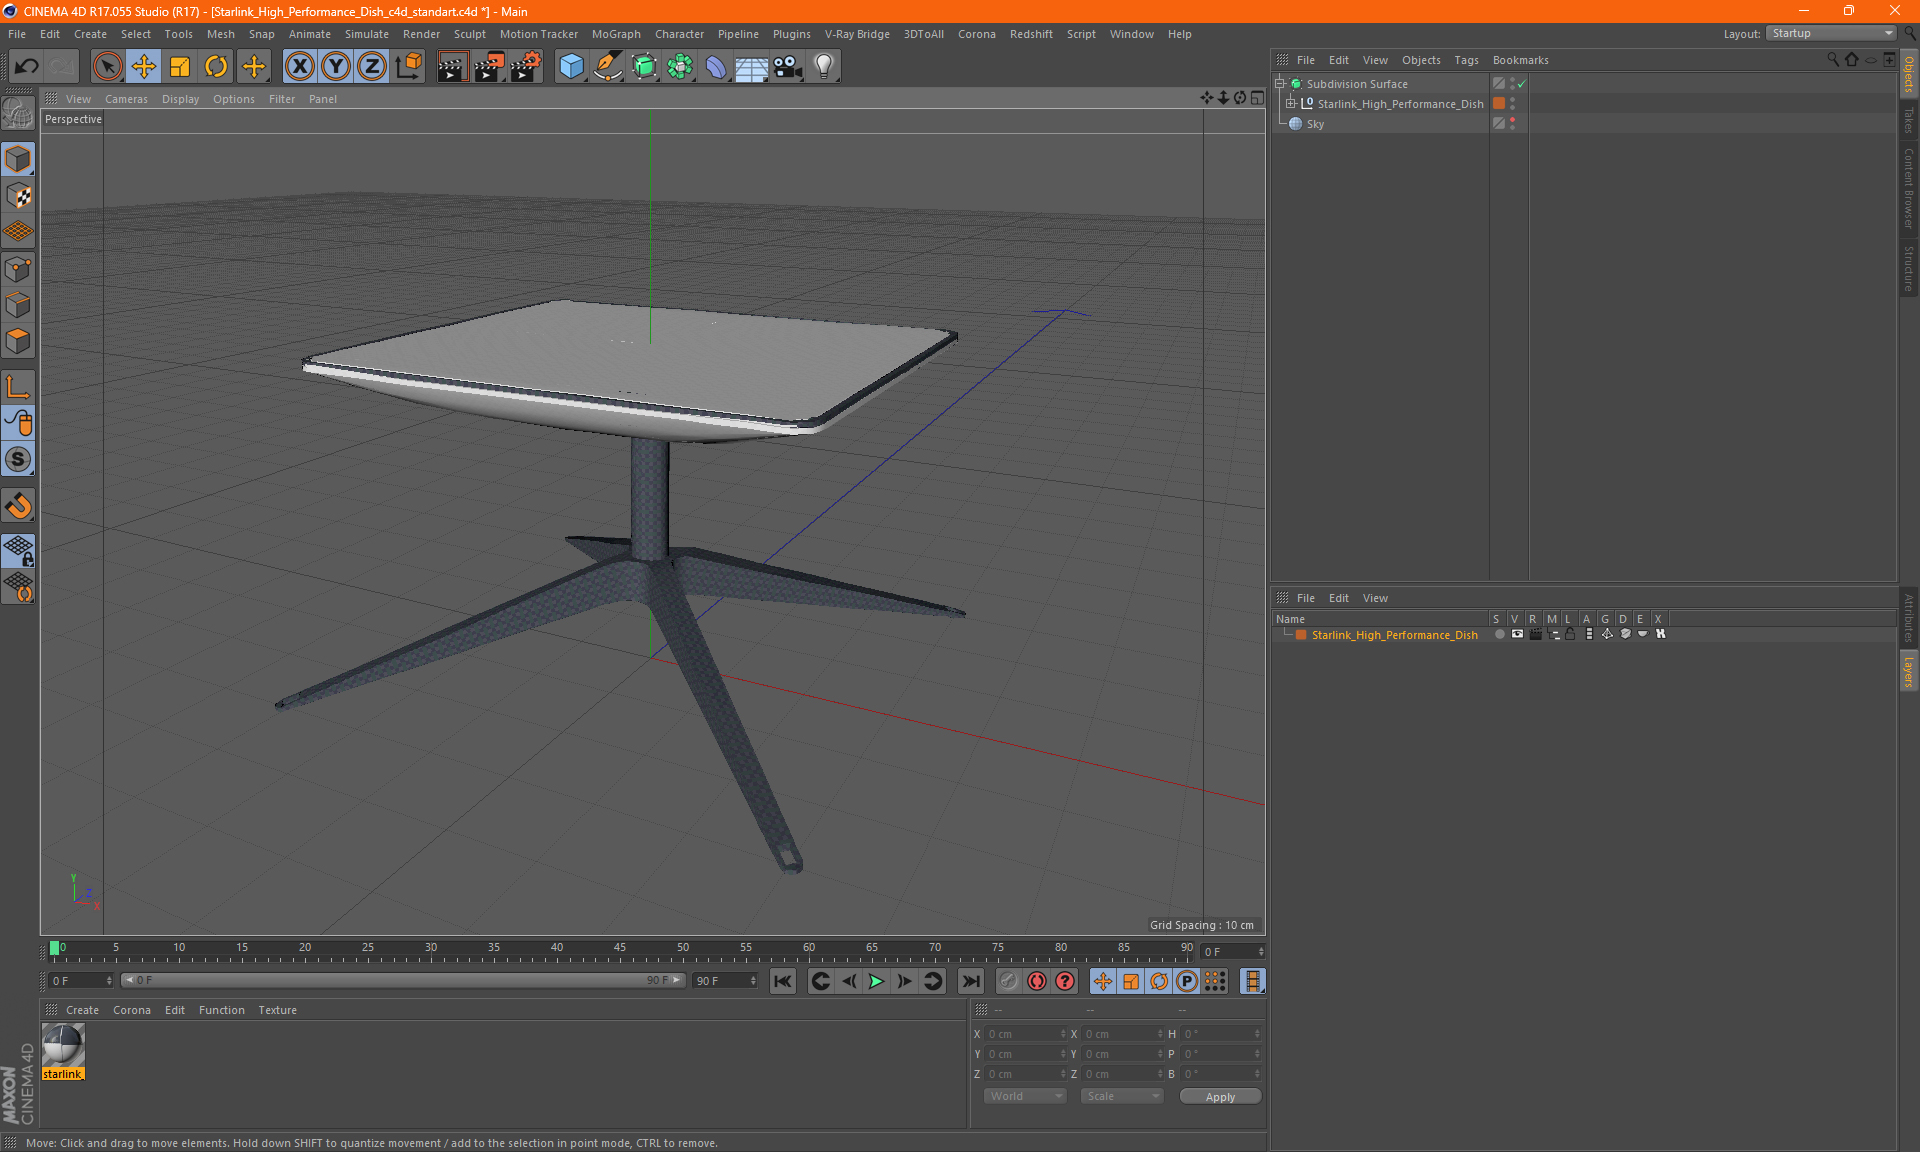
Task: Click the Undo arrow icon
Action: tap(27, 66)
